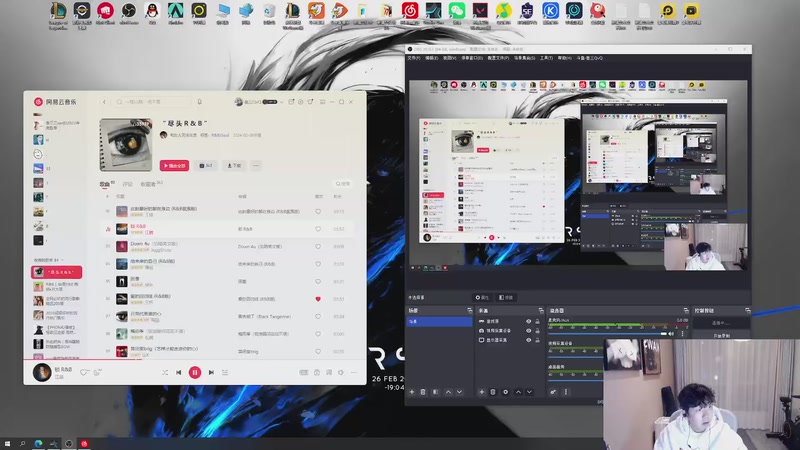This screenshot has width=800, height=450.
Task: Open Microsoft Edge from the taskbar
Action: tap(38, 444)
